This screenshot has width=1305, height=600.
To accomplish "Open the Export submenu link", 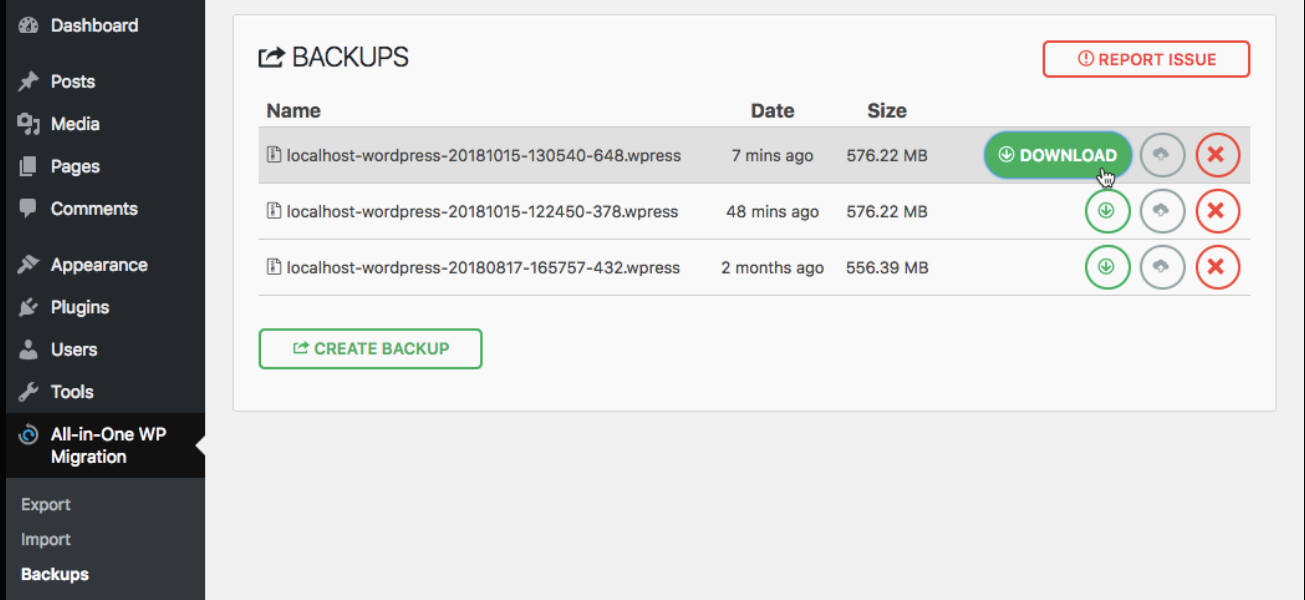I will 46,505.
